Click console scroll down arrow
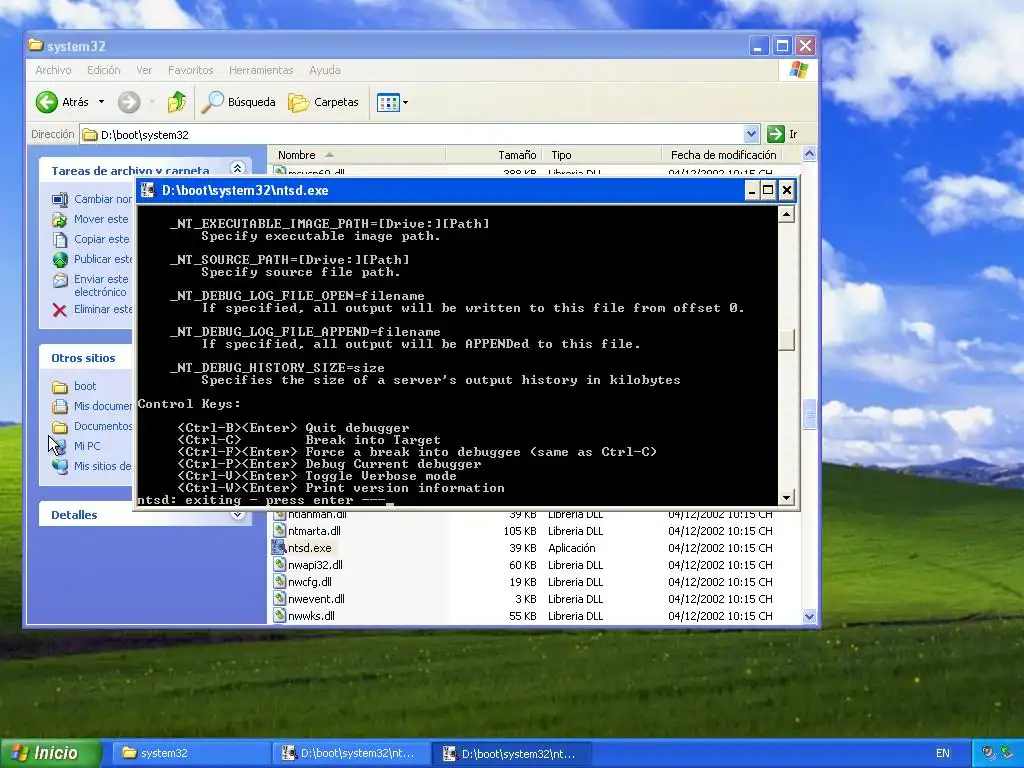This screenshot has height=768, width=1024. click(x=786, y=498)
